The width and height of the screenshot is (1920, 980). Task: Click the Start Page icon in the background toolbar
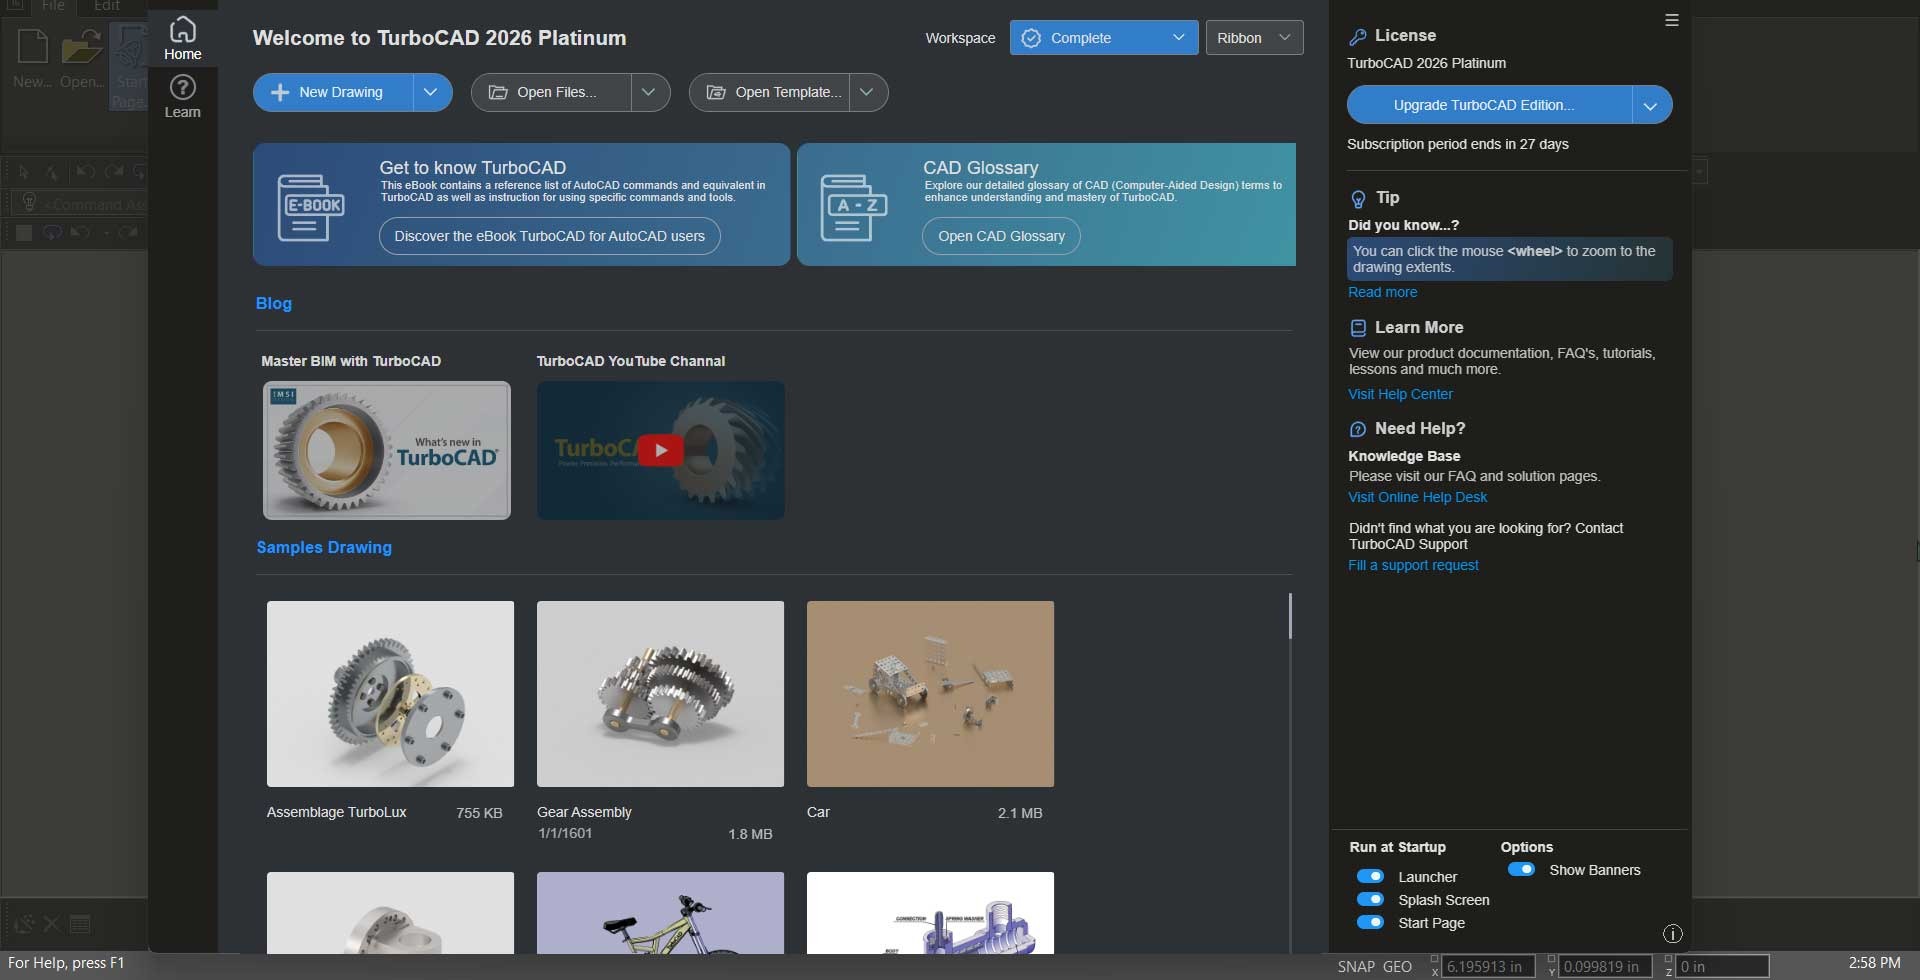click(130, 66)
